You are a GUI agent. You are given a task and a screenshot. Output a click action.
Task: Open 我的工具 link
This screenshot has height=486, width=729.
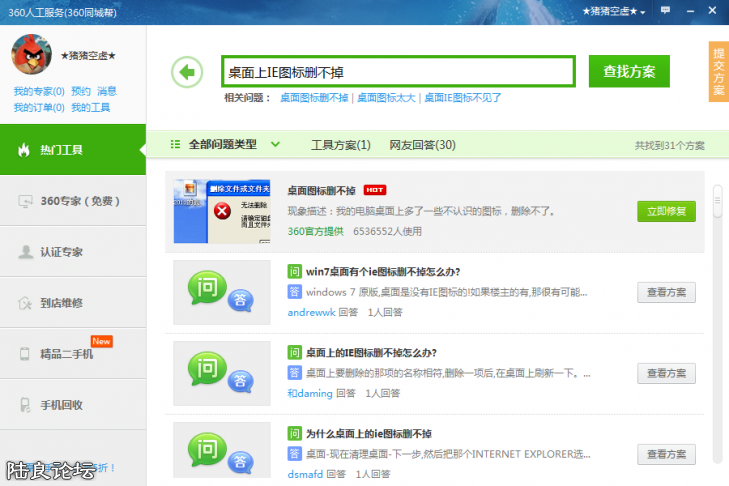coord(91,108)
